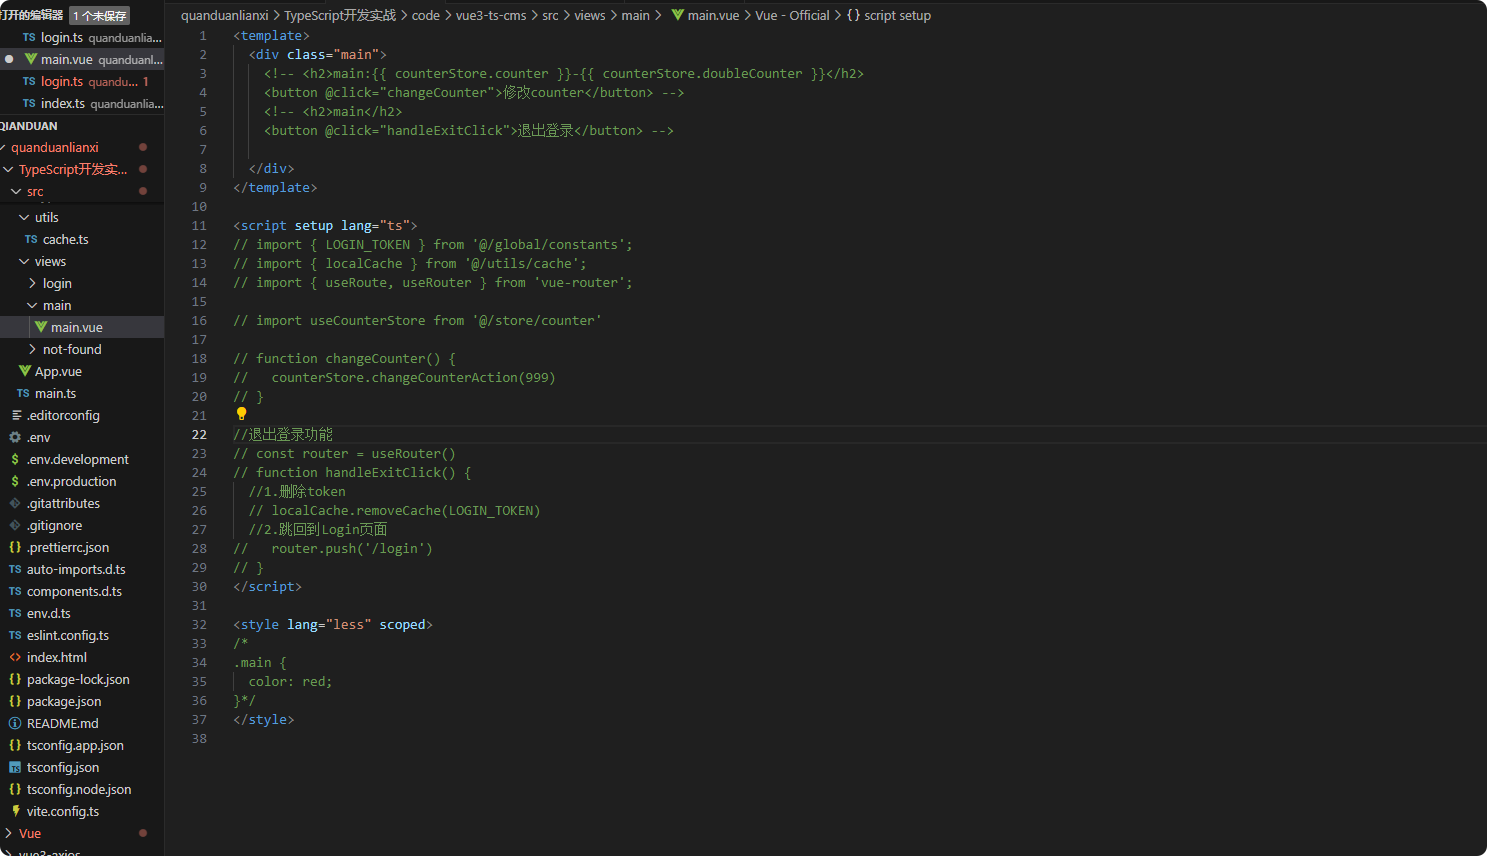Click the TS icon of cache.ts
This screenshot has width=1487, height=856.
tap(31, 239)
